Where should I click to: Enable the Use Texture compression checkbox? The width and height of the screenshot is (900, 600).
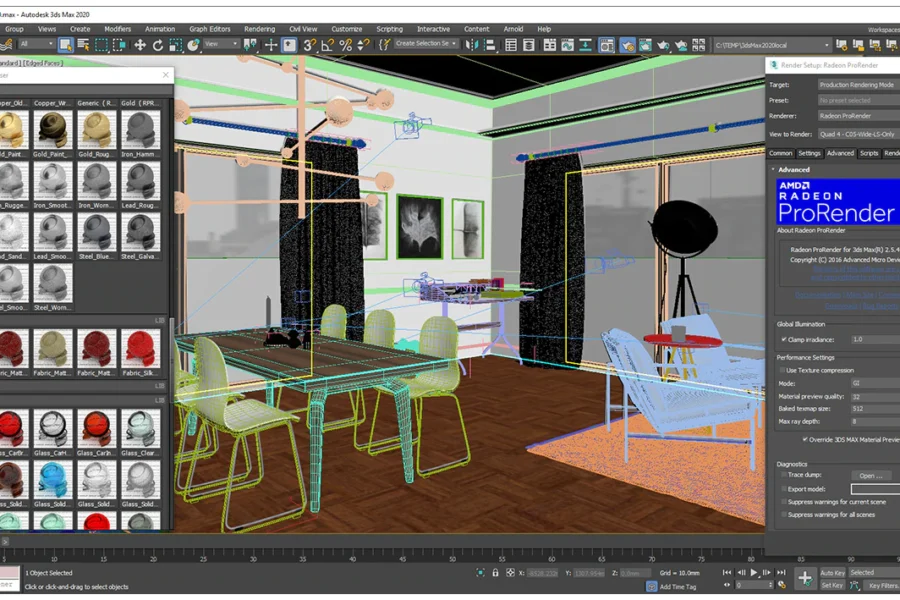click(783, 370)
